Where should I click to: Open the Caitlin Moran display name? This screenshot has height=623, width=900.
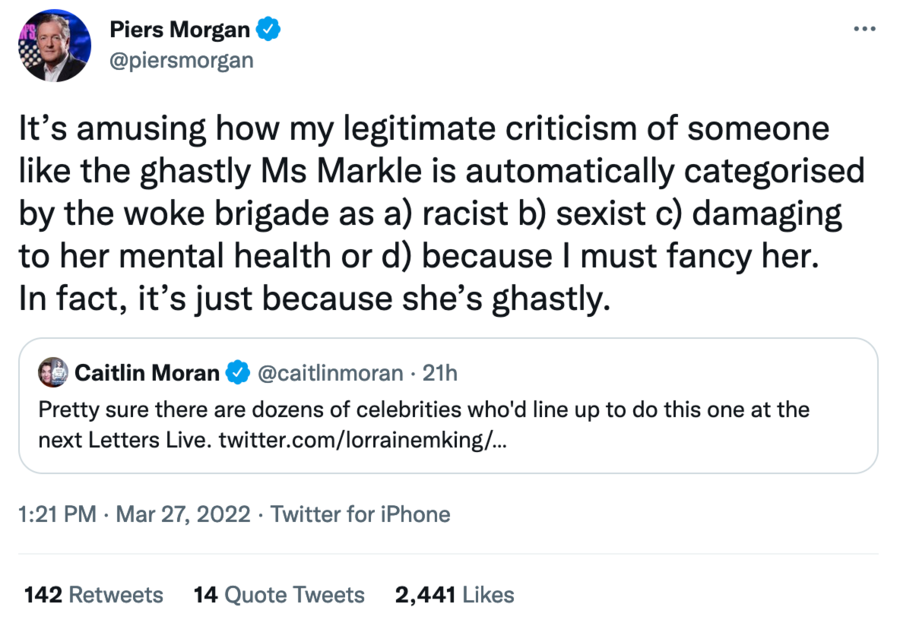pos(146,373)
